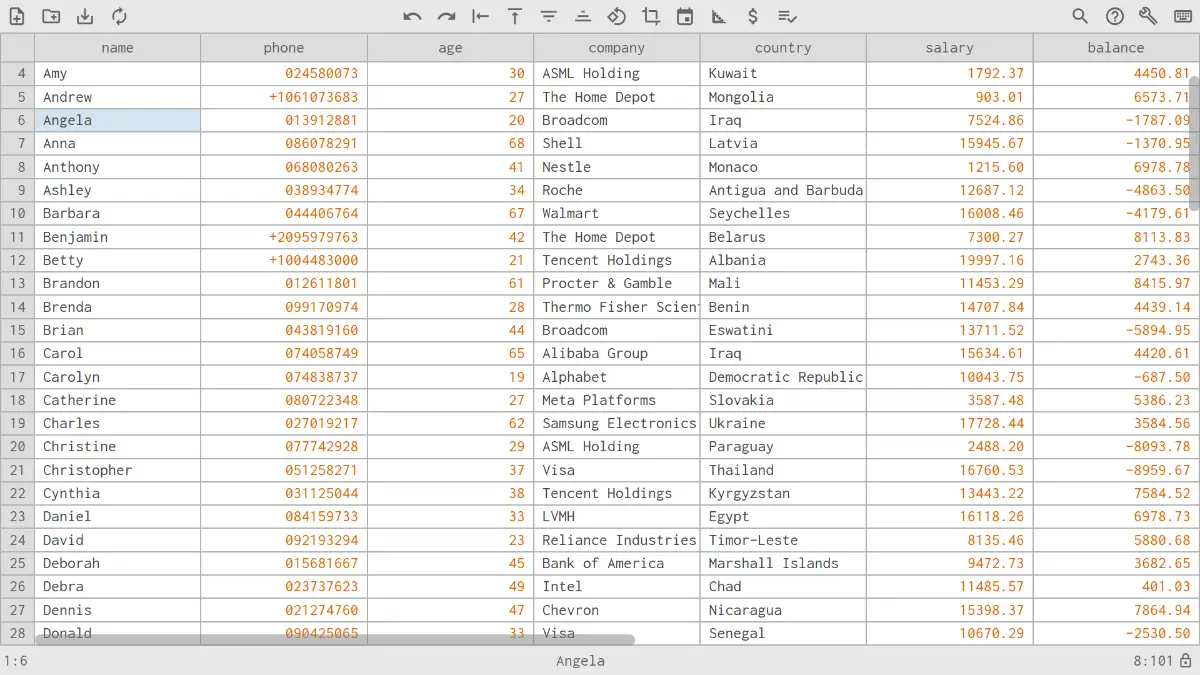Sort by the name column header
1200x675 pixels.
(117, 47)
